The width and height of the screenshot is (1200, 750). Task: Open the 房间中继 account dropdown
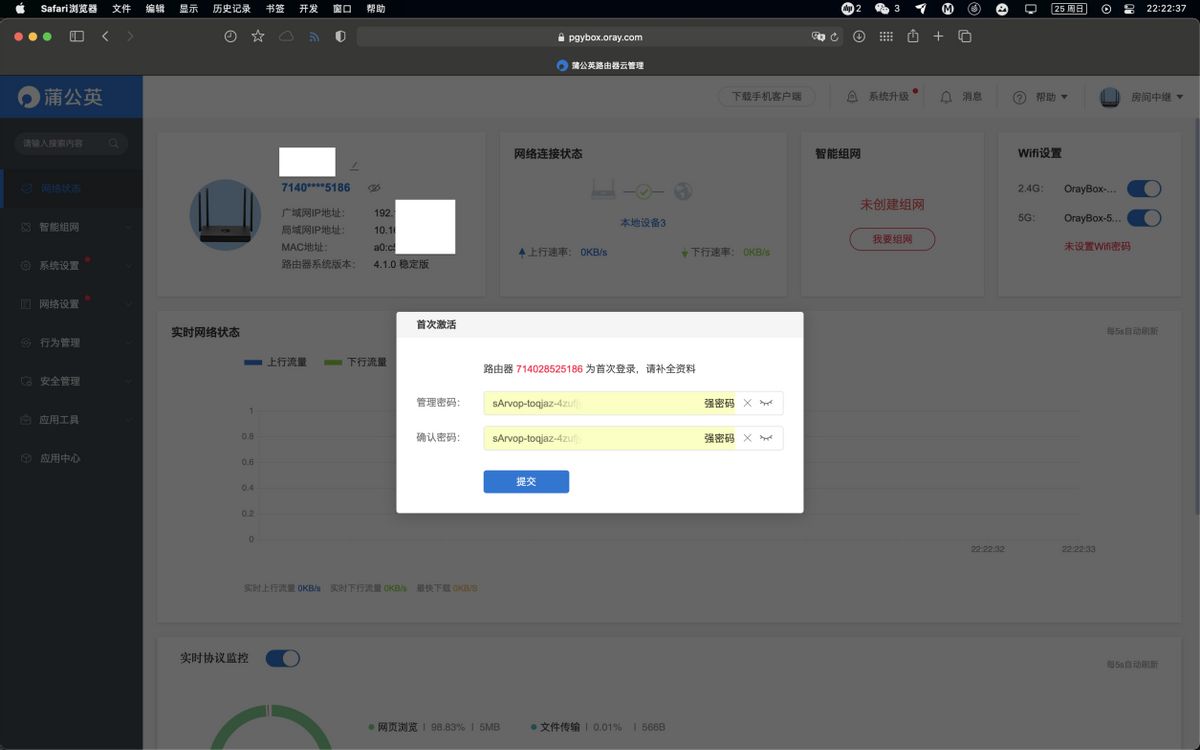pos(1141,97)
